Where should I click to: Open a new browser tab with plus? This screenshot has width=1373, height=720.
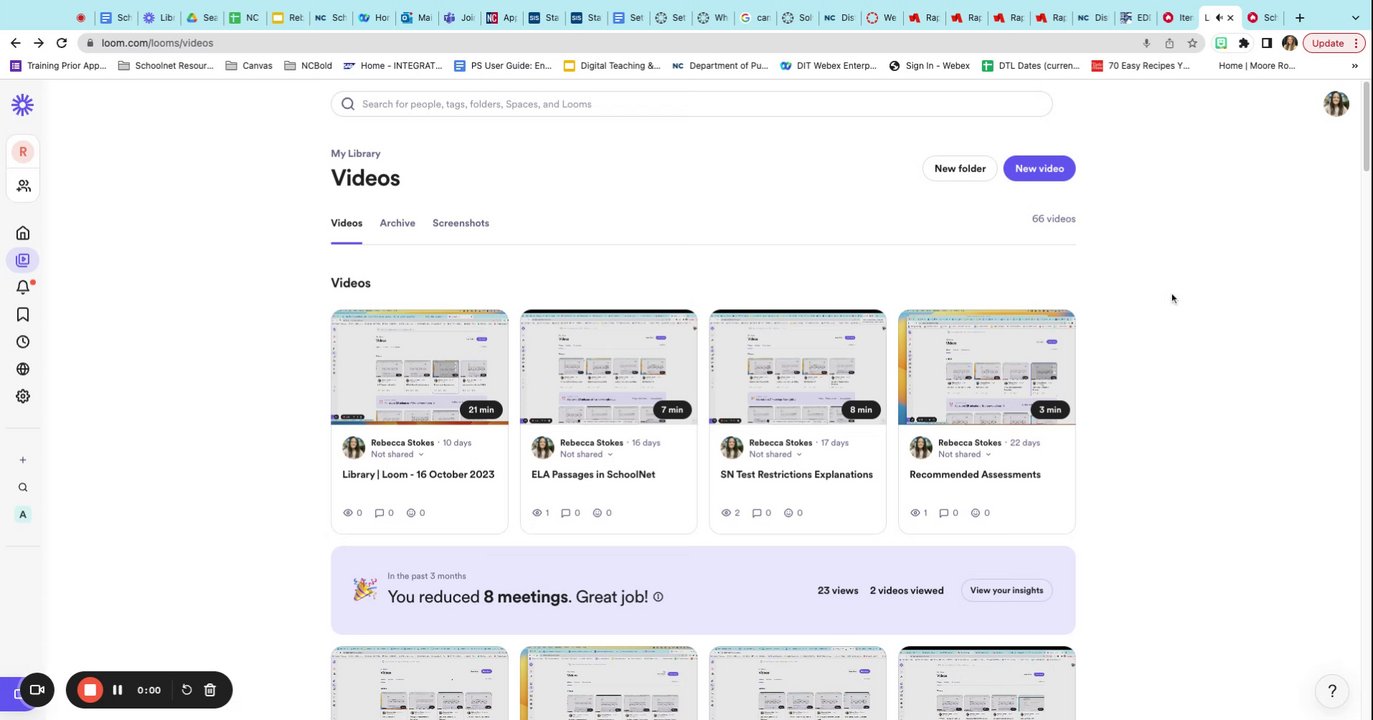pyautogui.click(x=1300, y=17)
